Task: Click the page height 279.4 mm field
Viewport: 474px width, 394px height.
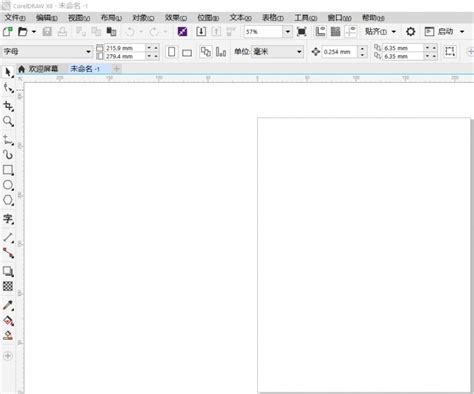Action: coord(125,56)
